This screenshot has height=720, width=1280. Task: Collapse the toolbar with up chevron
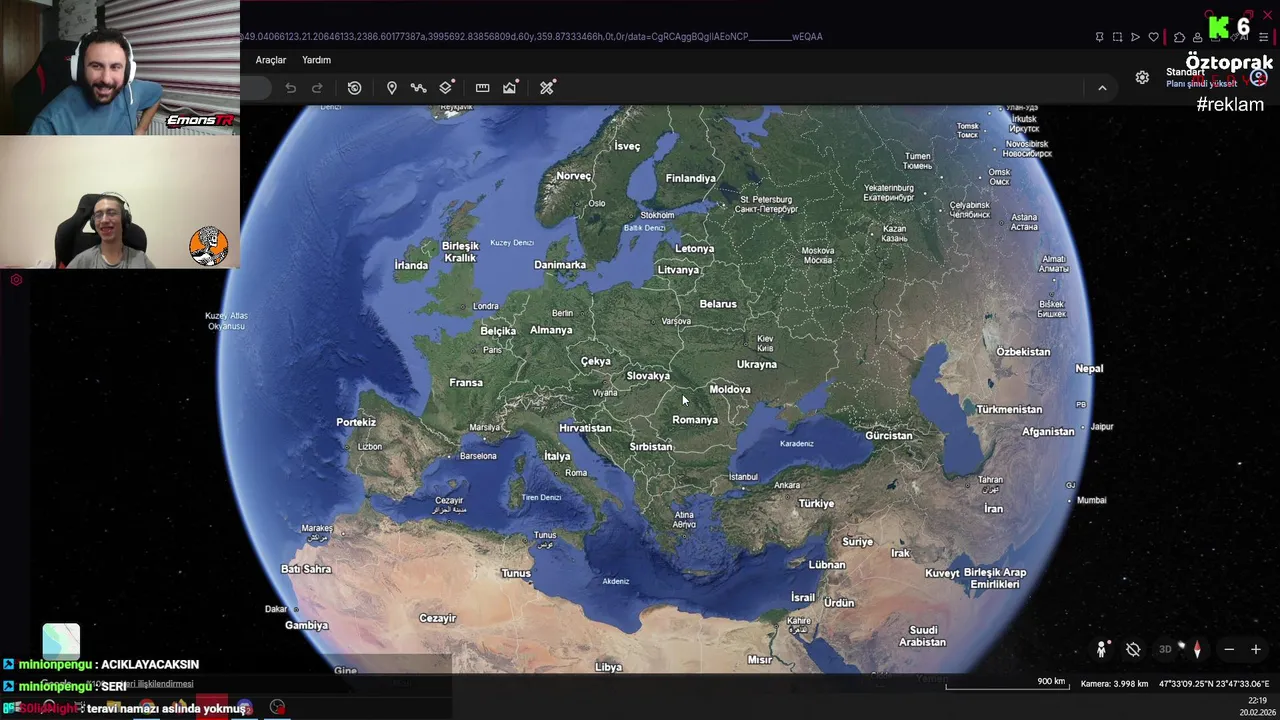pos(1102,88)
